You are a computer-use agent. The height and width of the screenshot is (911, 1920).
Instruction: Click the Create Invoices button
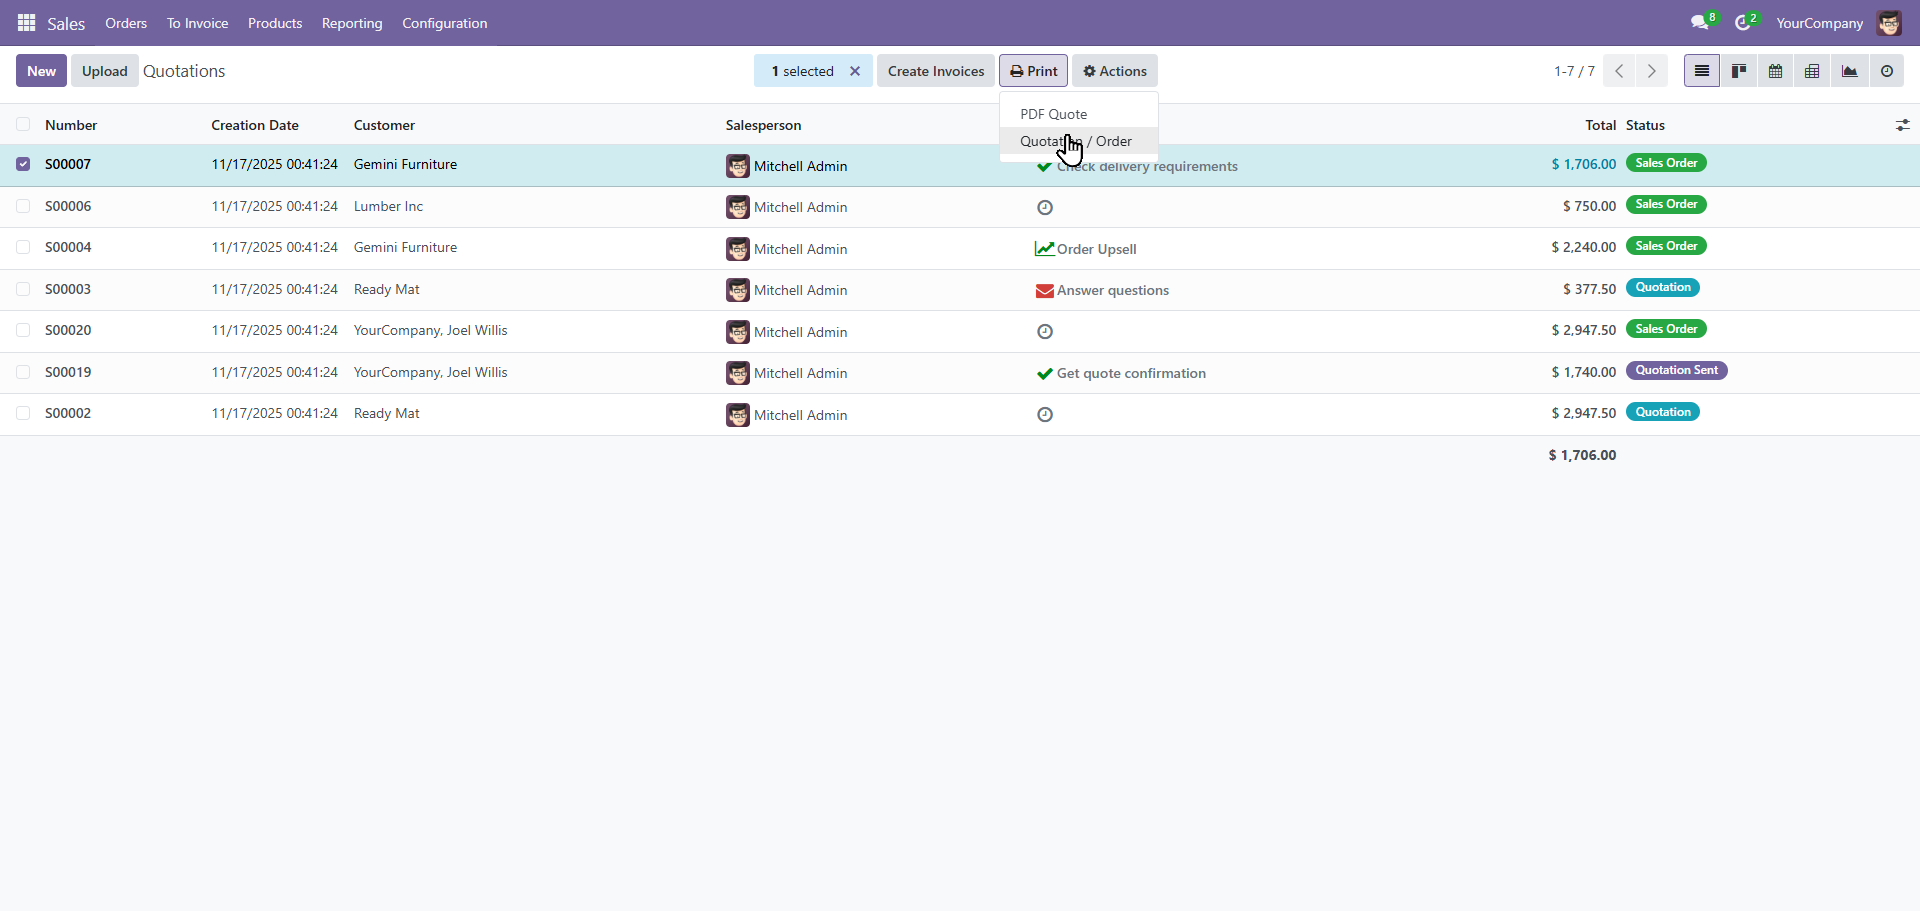pyautogui.click(x=936, y=71)
